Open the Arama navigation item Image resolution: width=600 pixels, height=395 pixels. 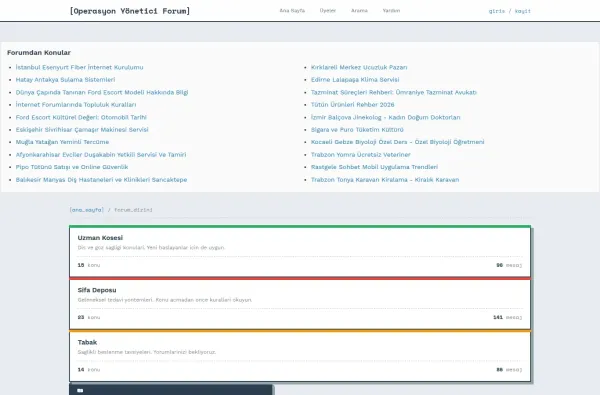pyautogui.click(x=359, y=11)
